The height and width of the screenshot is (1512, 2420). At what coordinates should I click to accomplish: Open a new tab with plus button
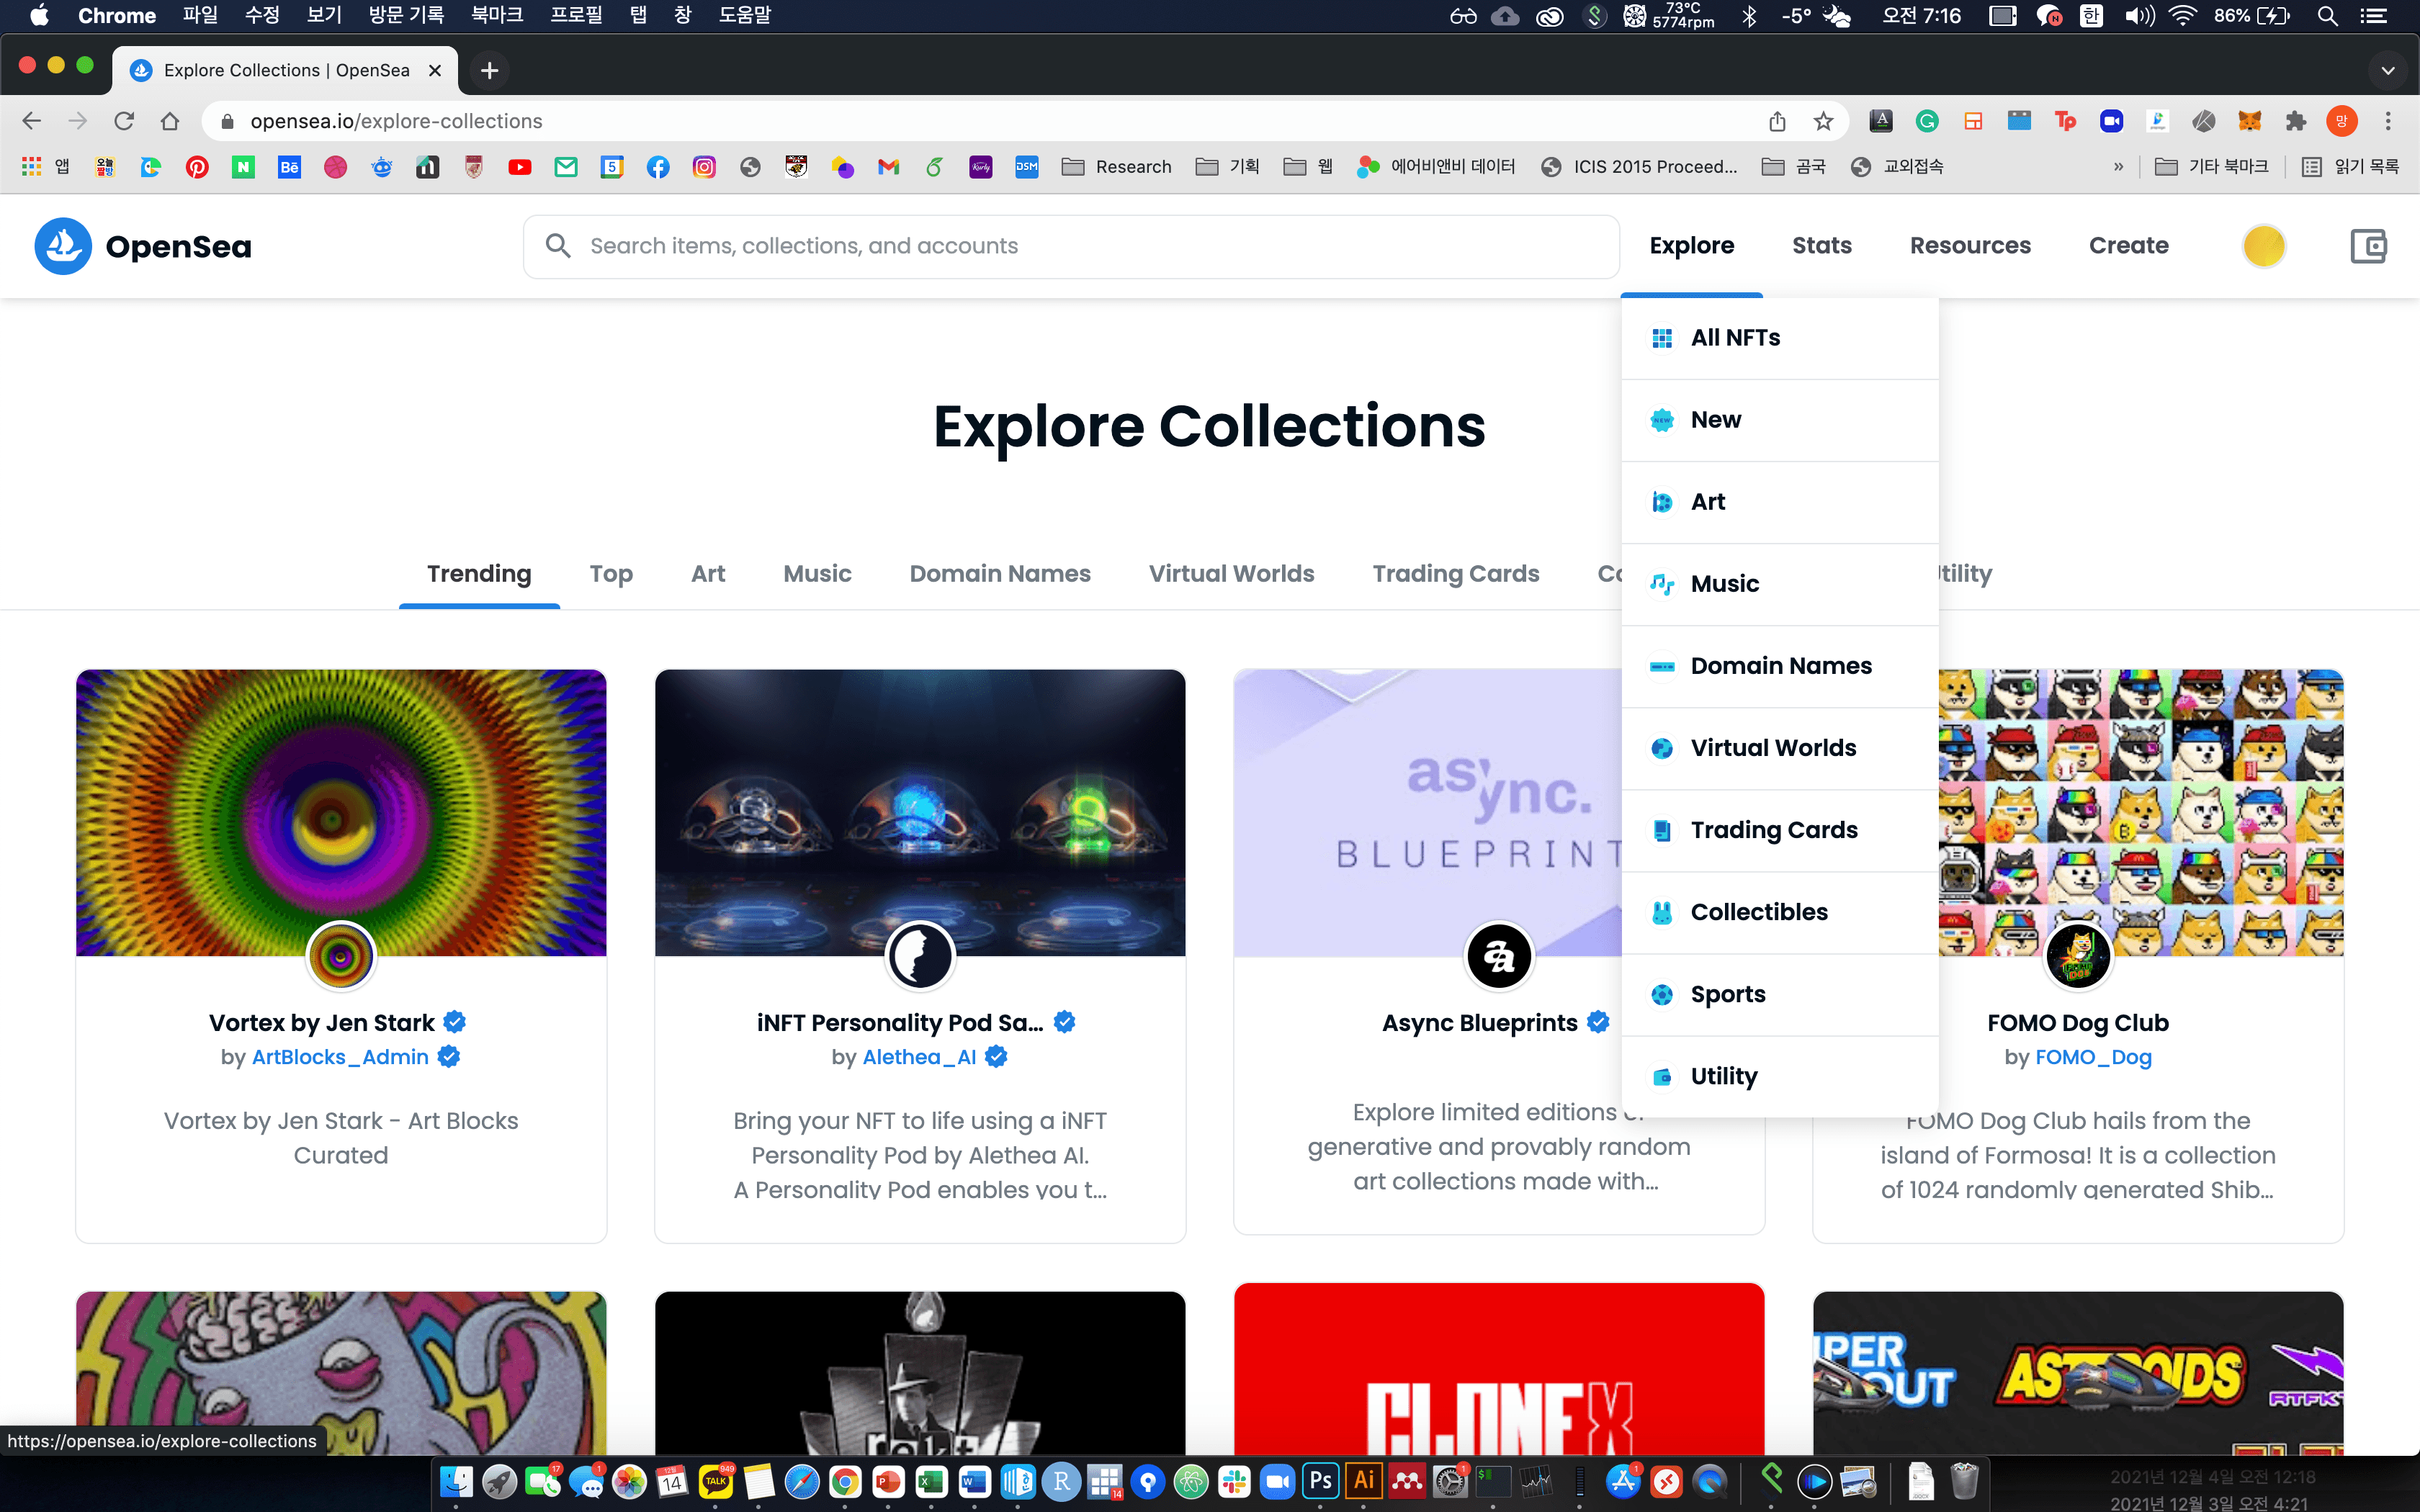coord(489,70)
